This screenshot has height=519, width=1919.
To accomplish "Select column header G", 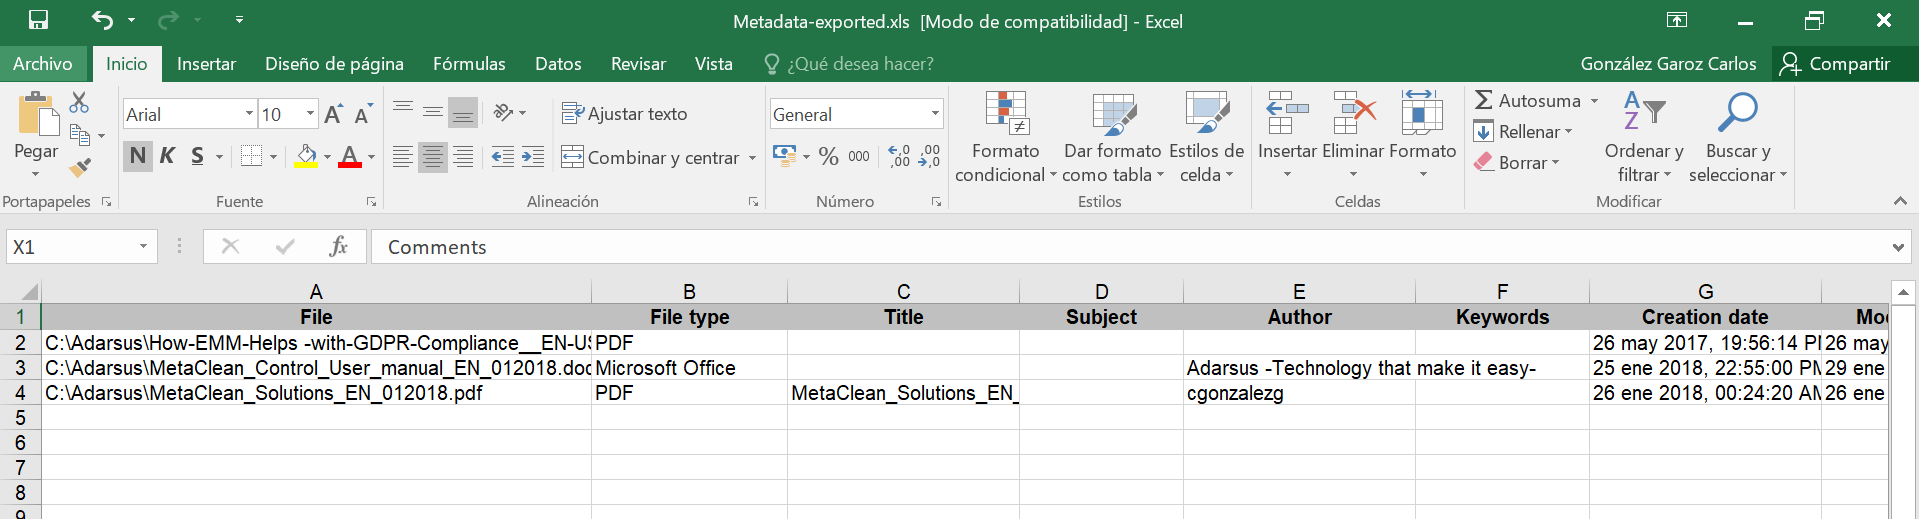I will coord(1705,292).
